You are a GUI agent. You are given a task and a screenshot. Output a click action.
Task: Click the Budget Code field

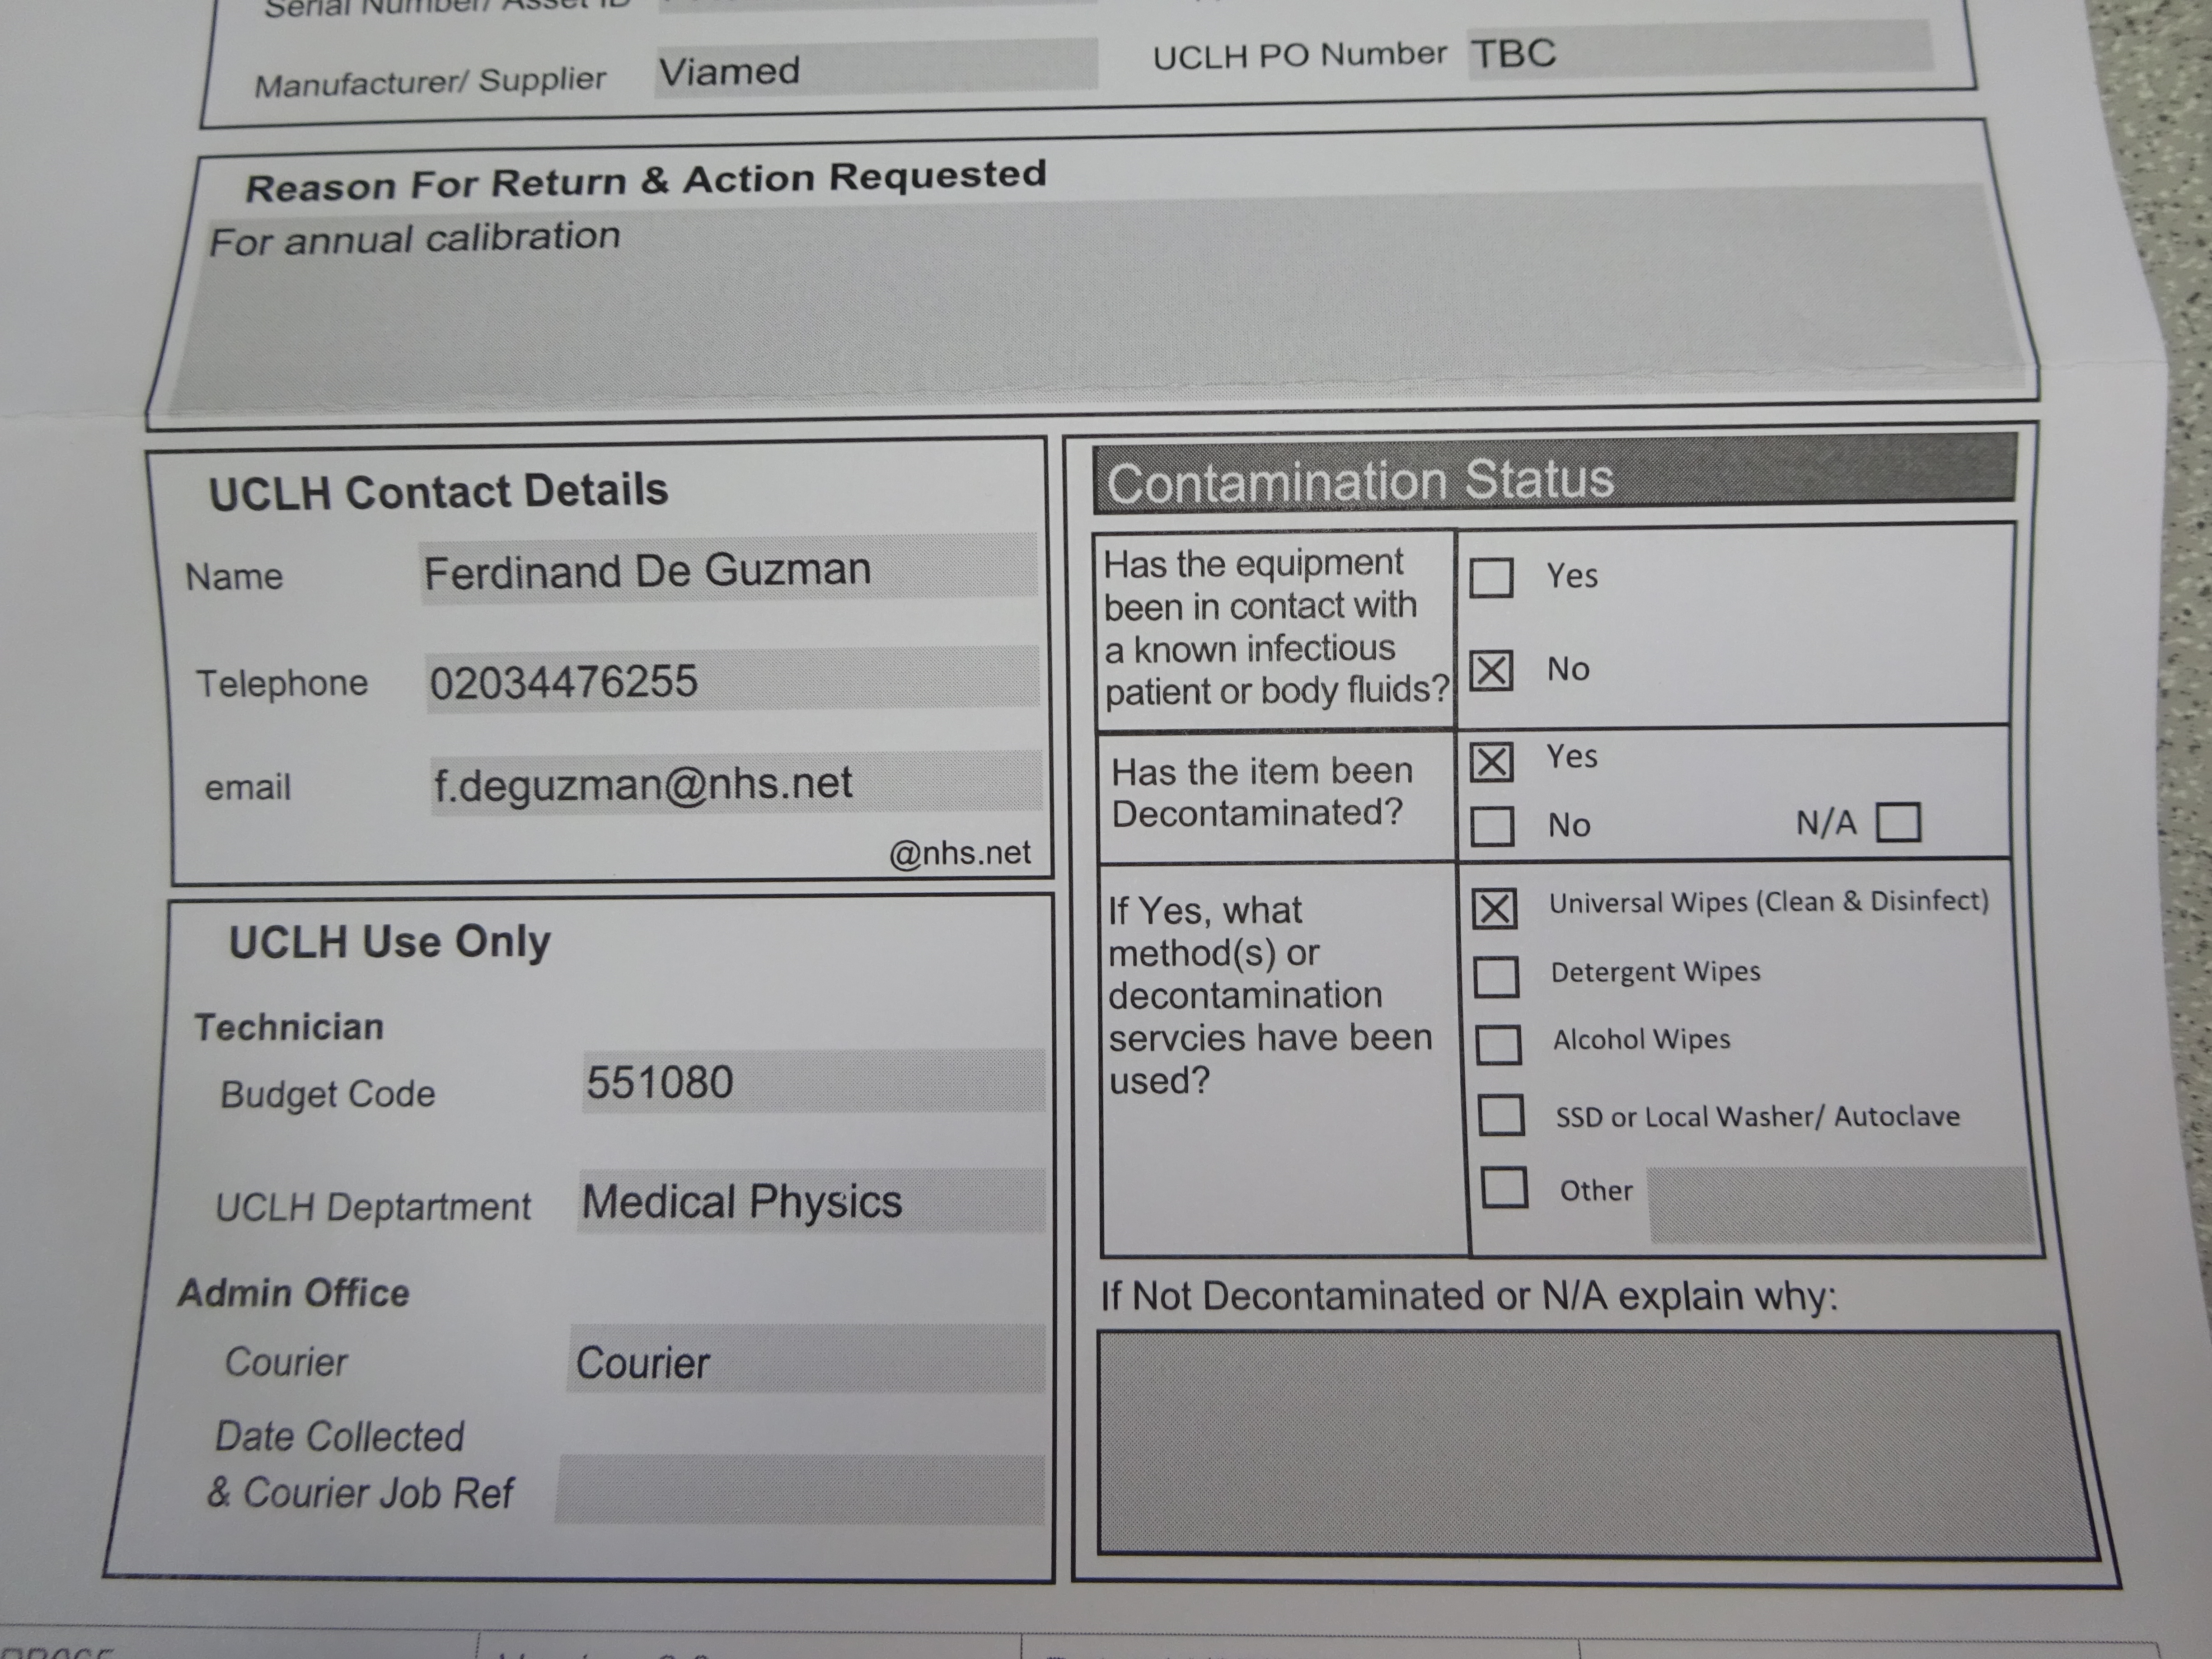click(x=812, y=1081)
